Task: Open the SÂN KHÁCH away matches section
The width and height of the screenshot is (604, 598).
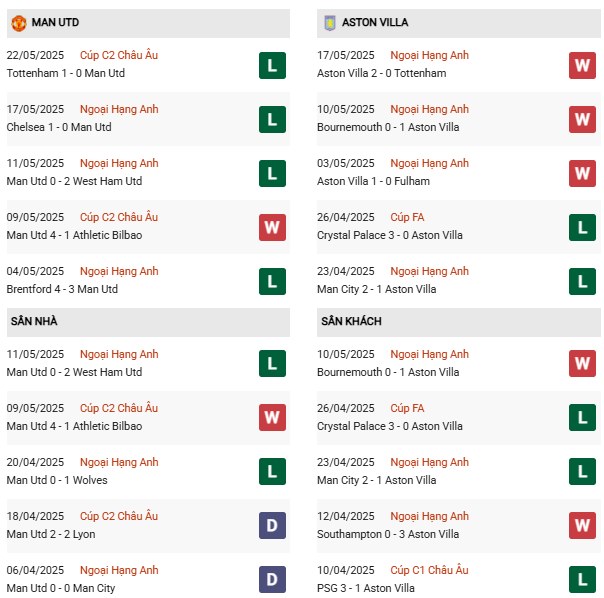Action: click(351, 321)
